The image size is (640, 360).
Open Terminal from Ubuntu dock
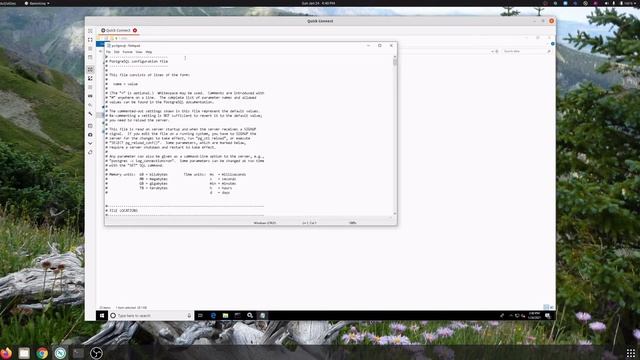78,353
